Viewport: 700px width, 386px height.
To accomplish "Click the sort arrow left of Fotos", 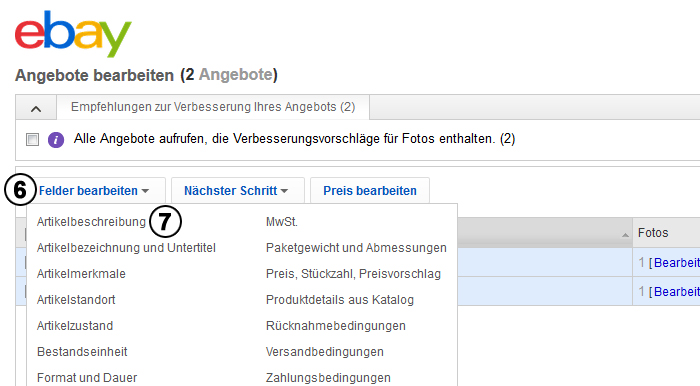I will (625, 235).
